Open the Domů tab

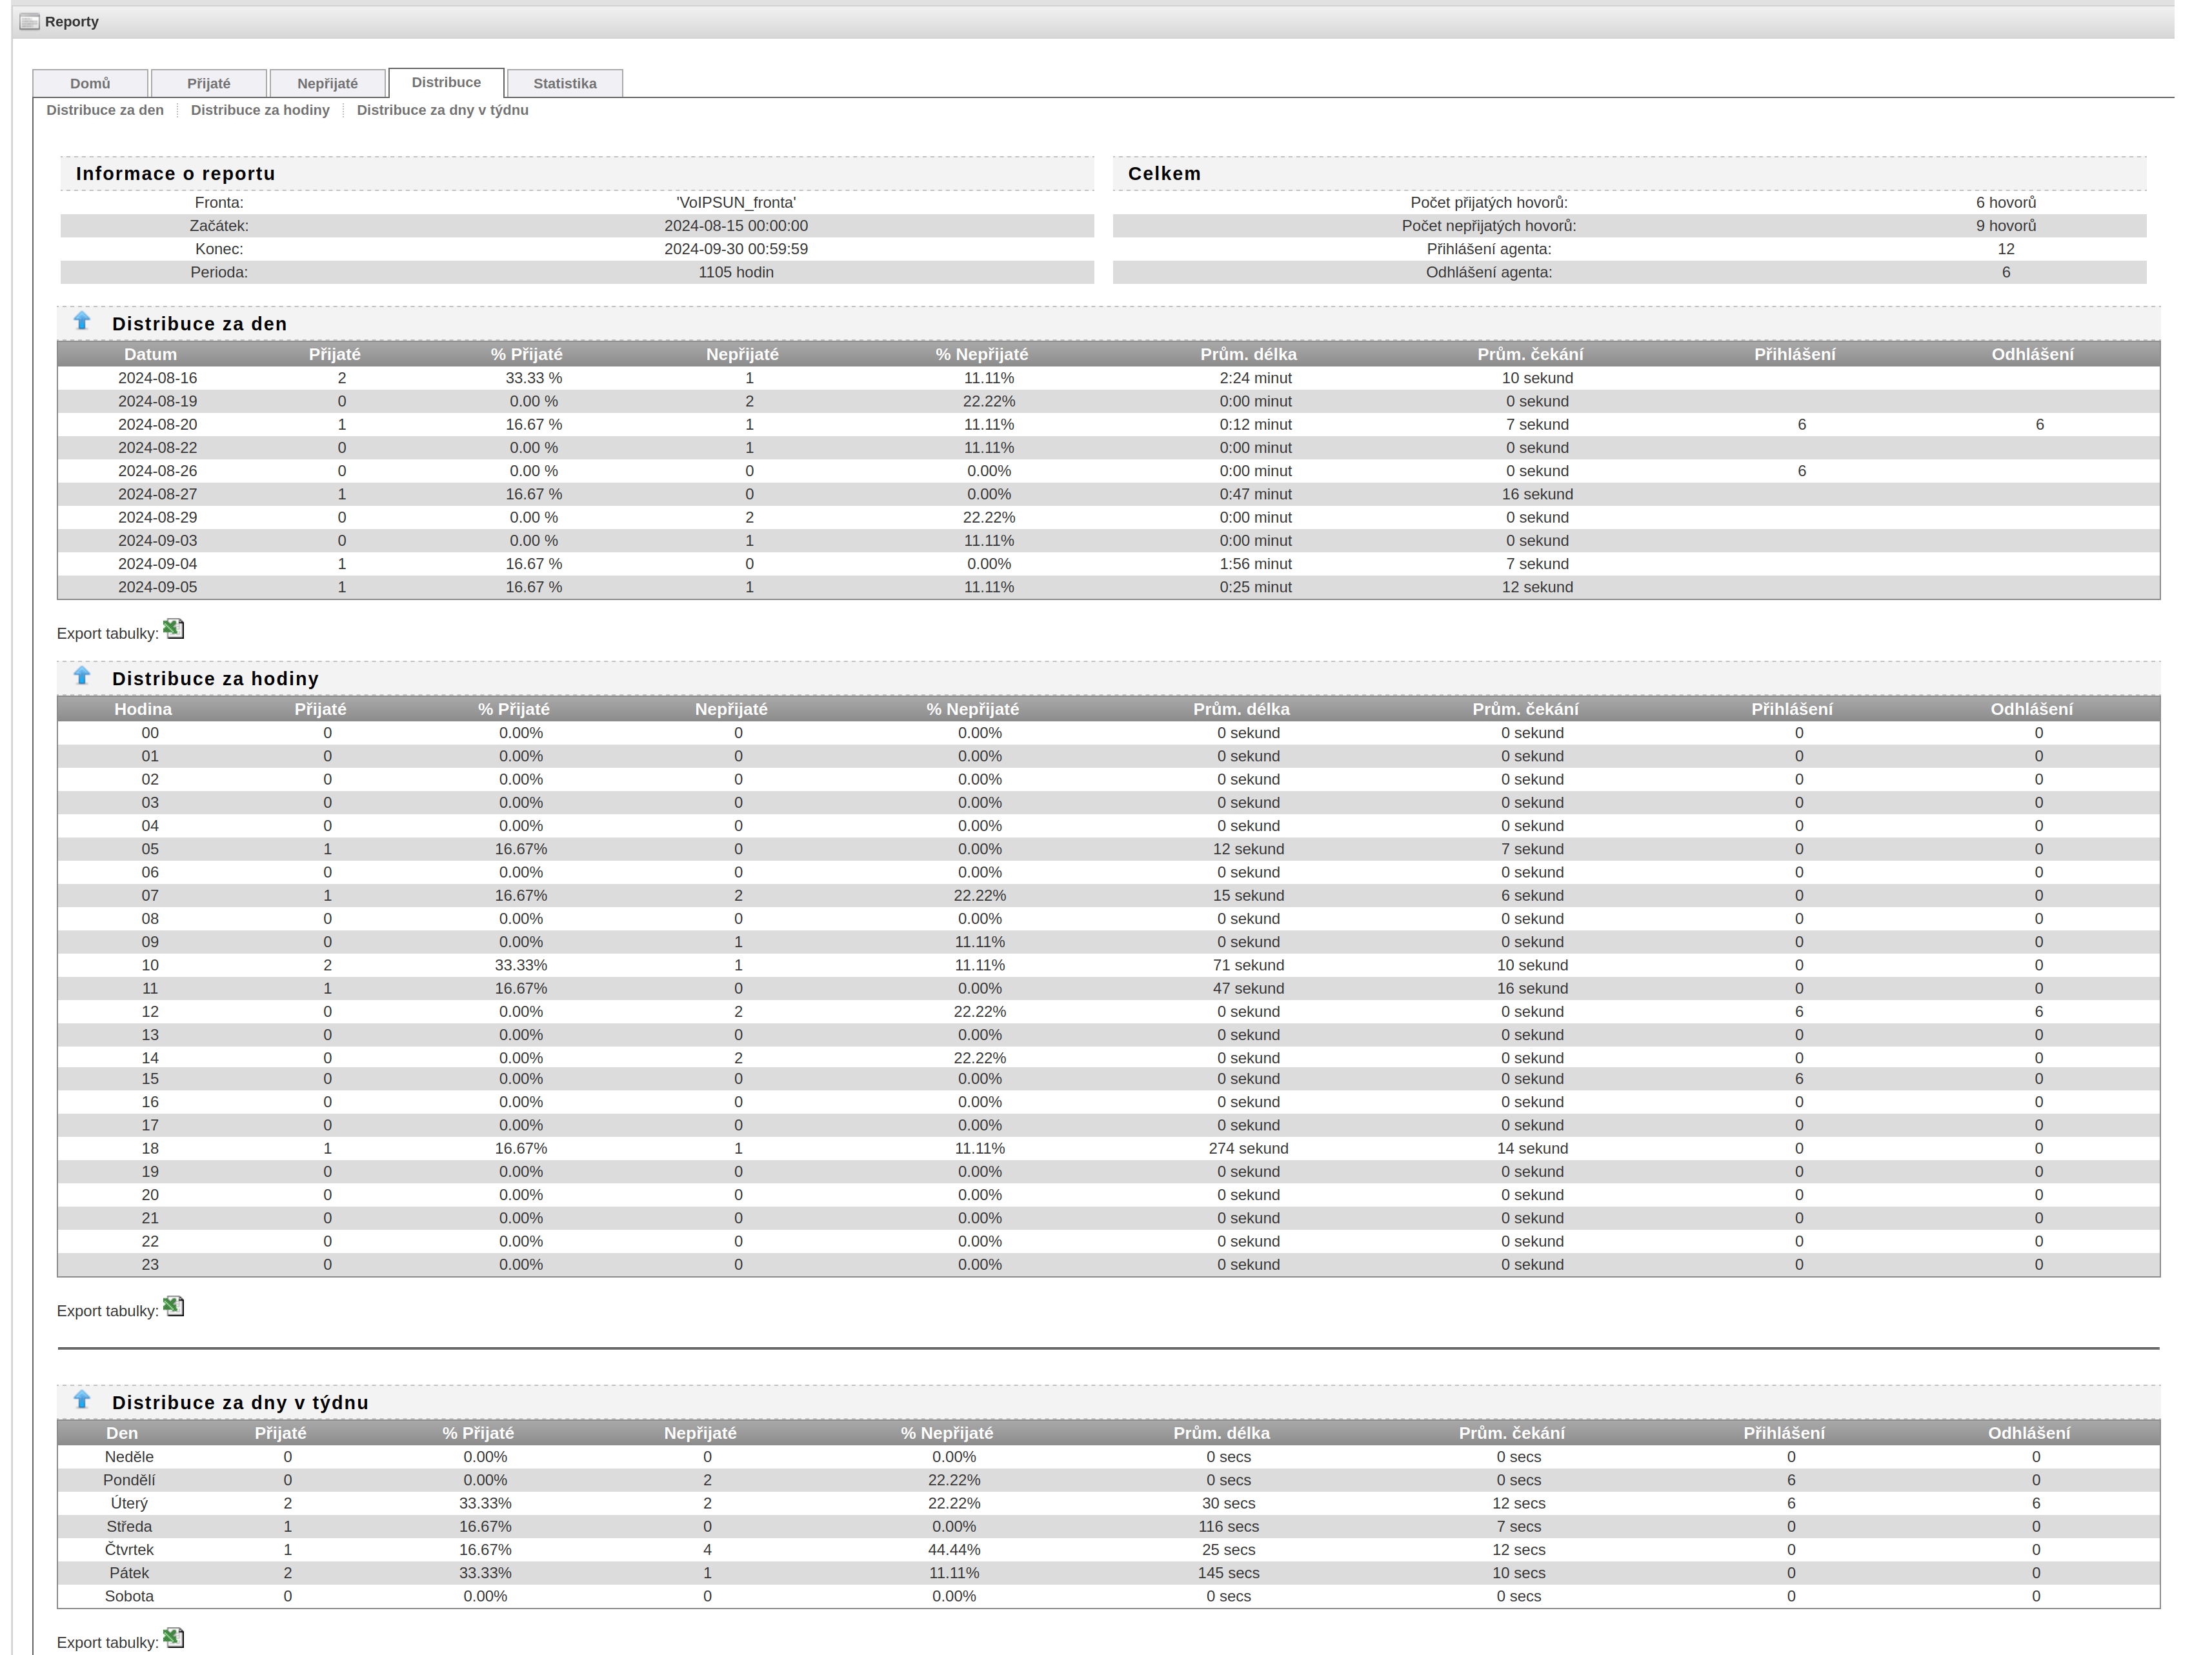click(90, 83)
